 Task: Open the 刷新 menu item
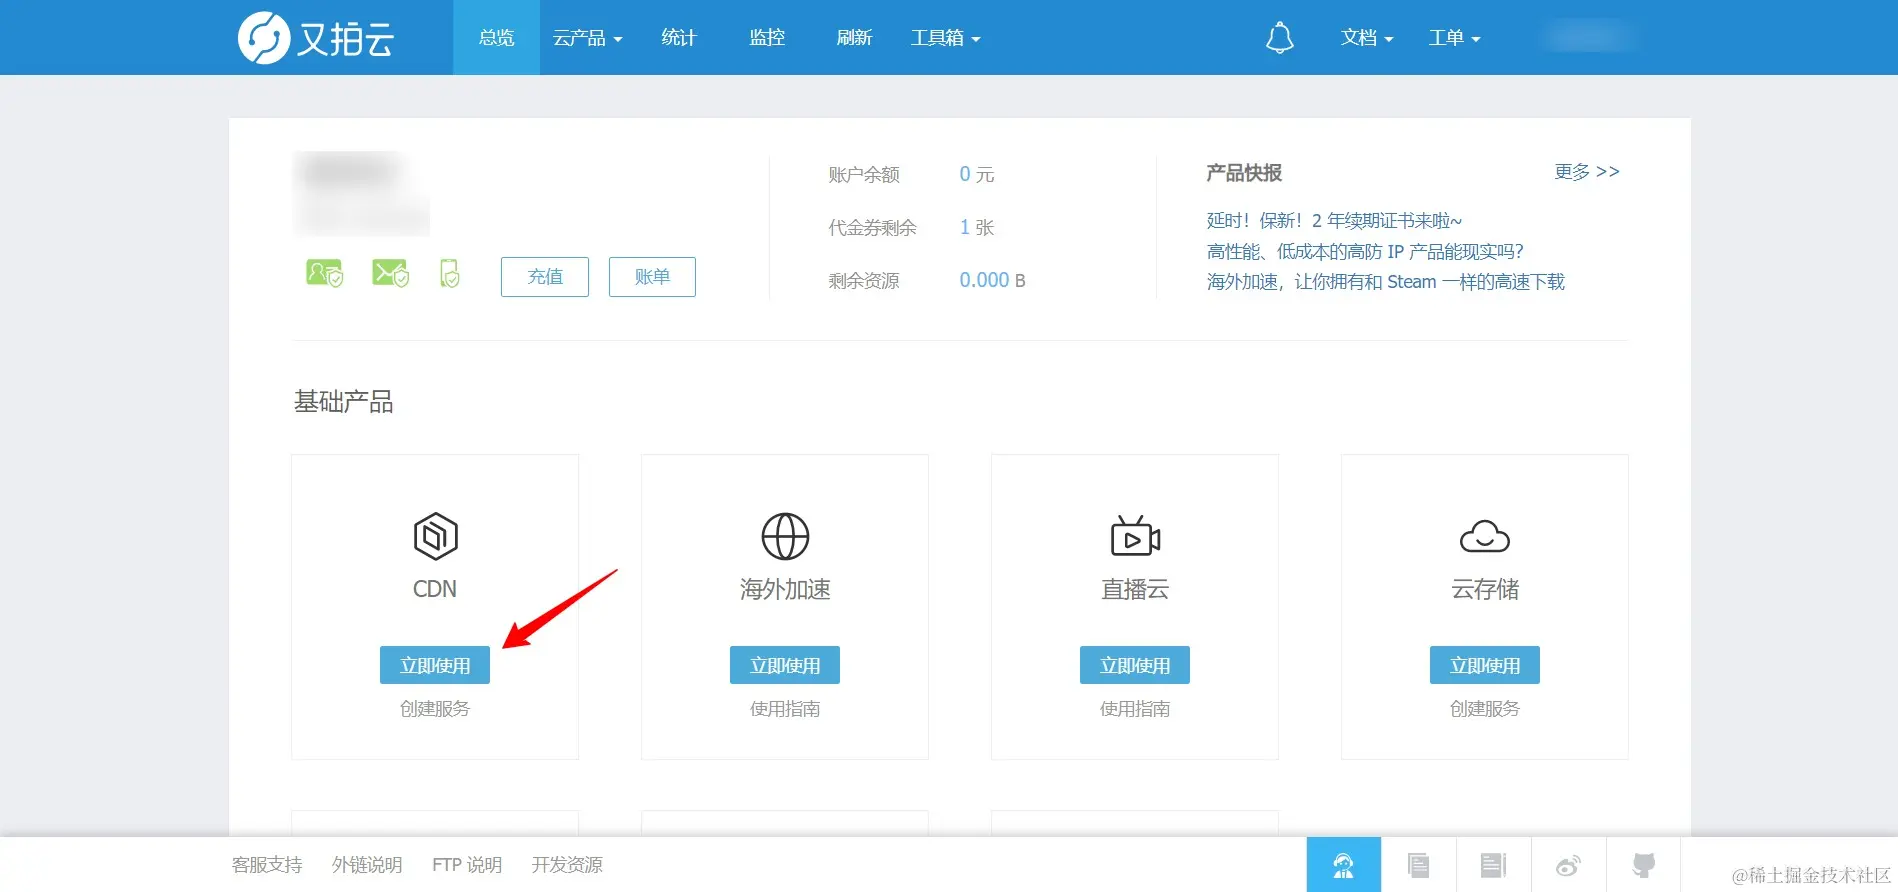point(854,38)
